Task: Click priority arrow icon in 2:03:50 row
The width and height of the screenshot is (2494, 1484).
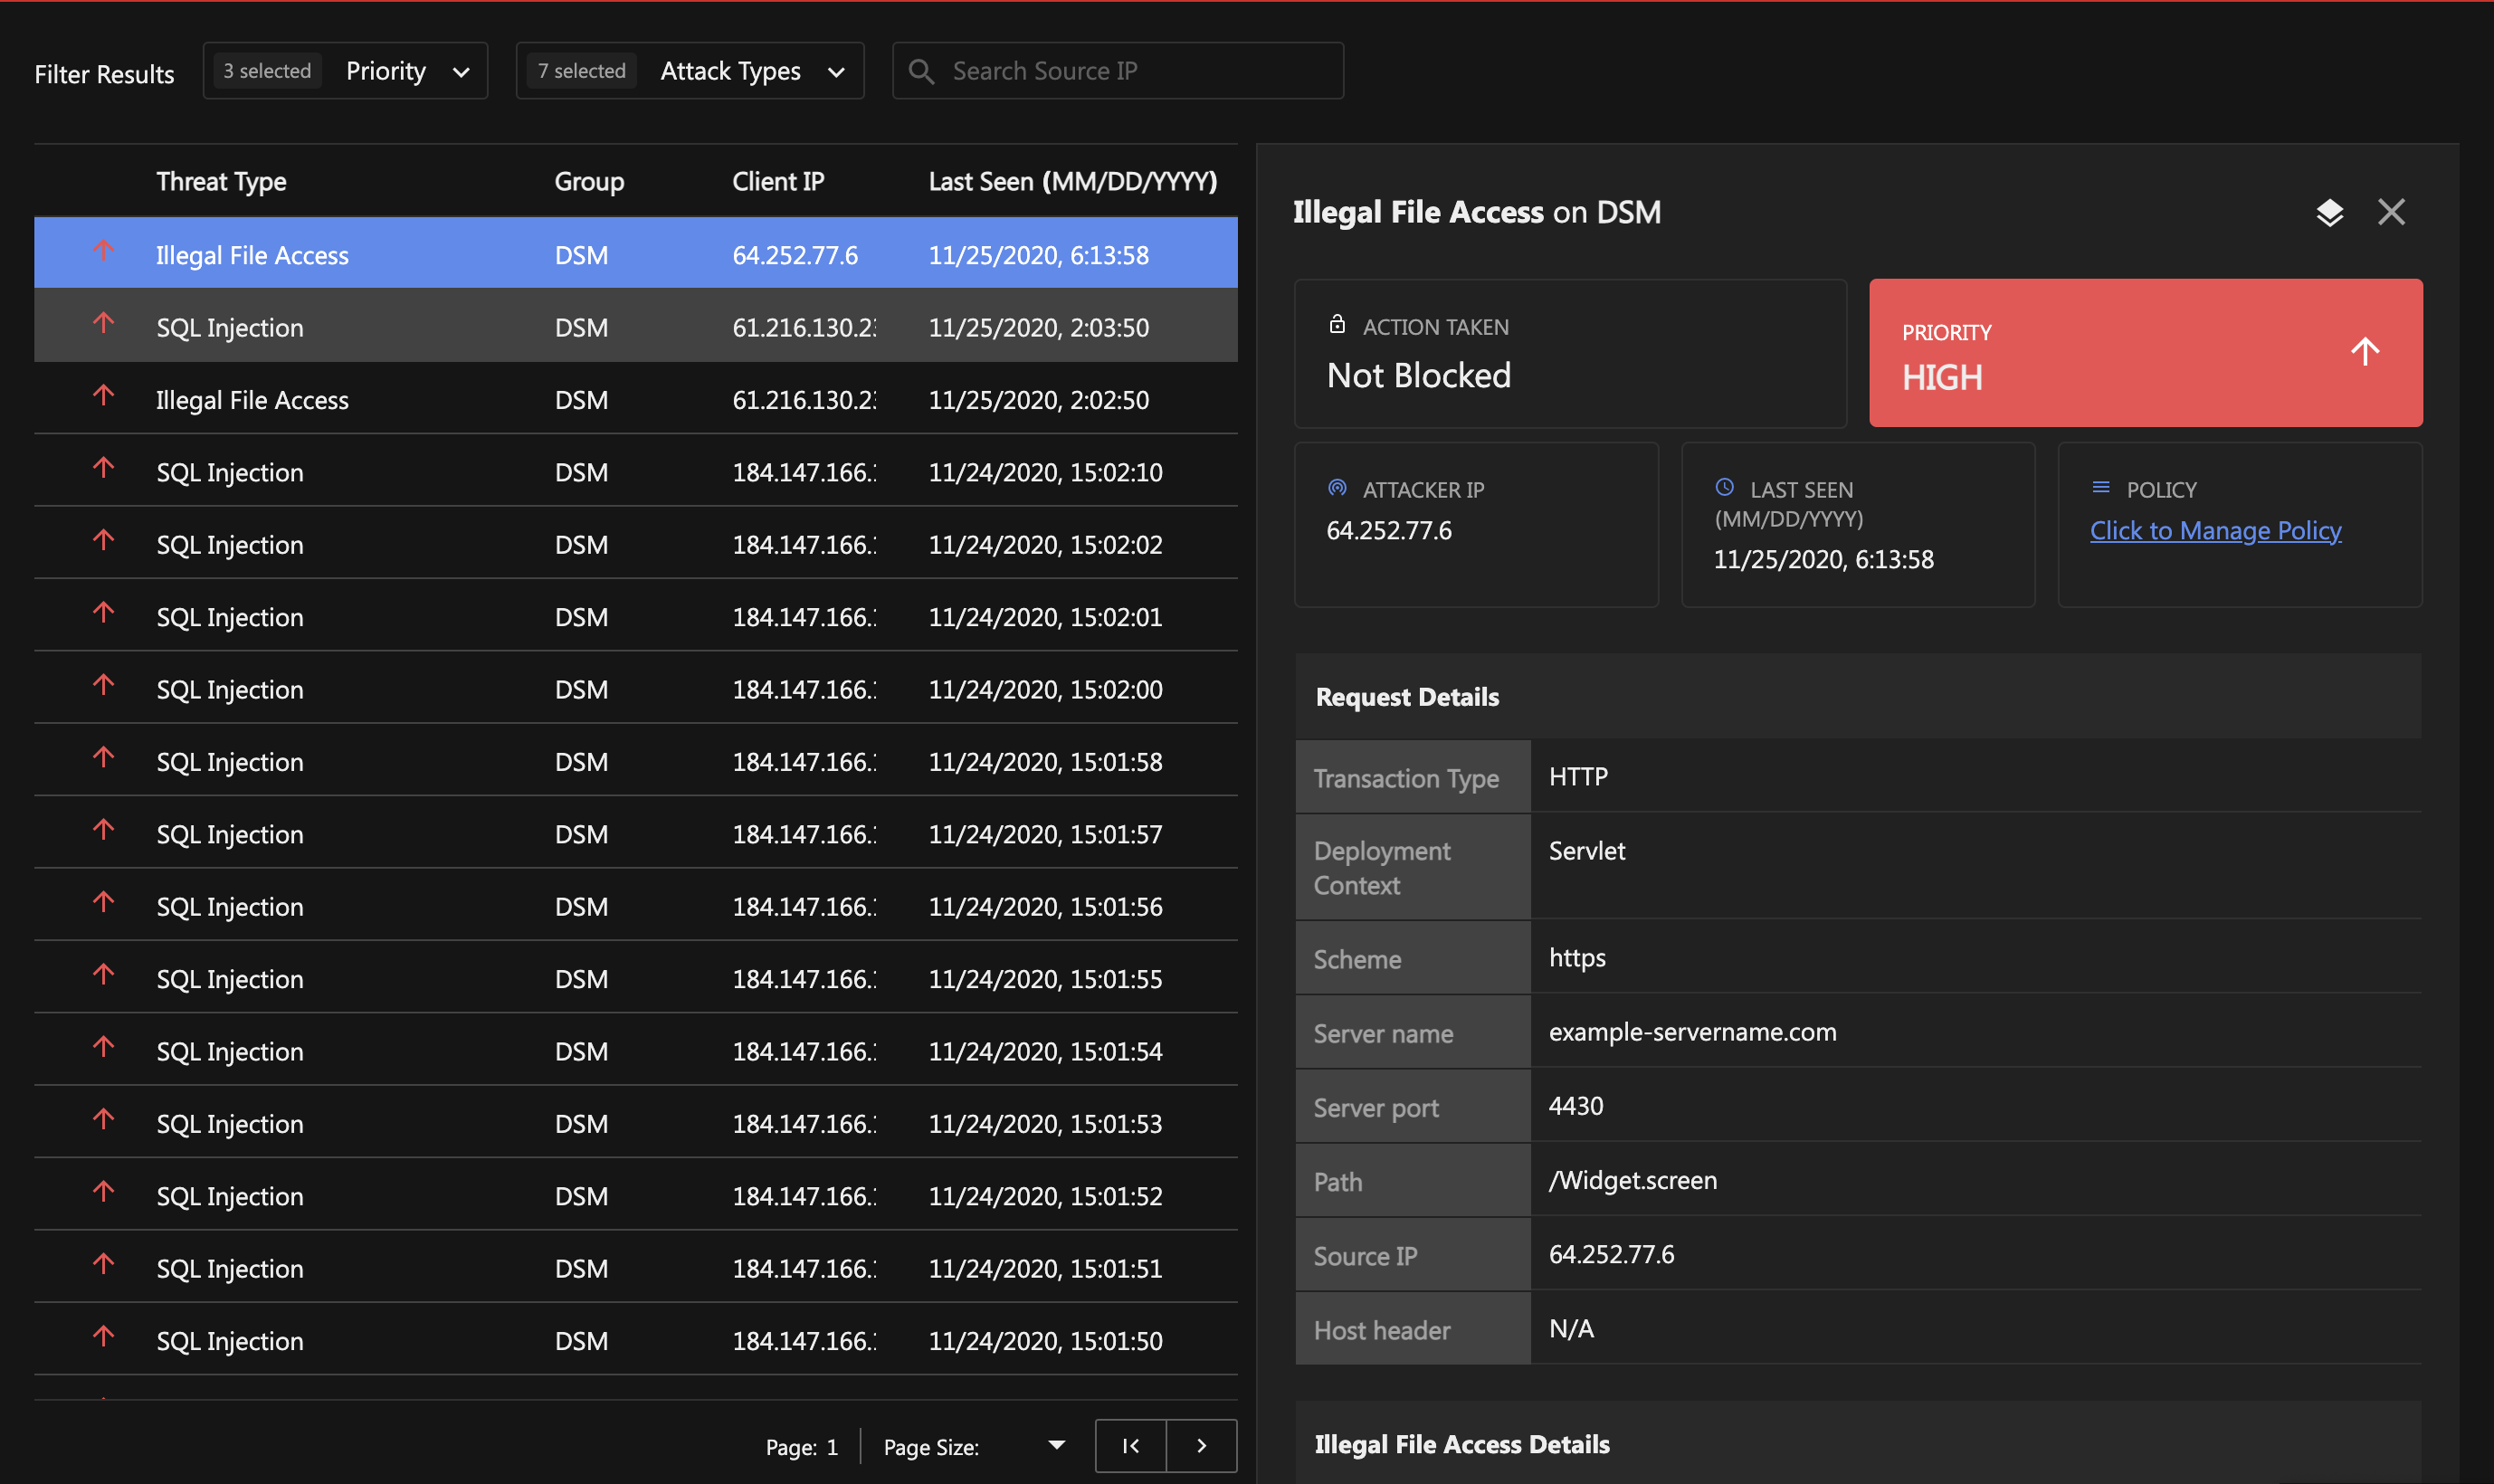Action: click(x=103, y=322)
